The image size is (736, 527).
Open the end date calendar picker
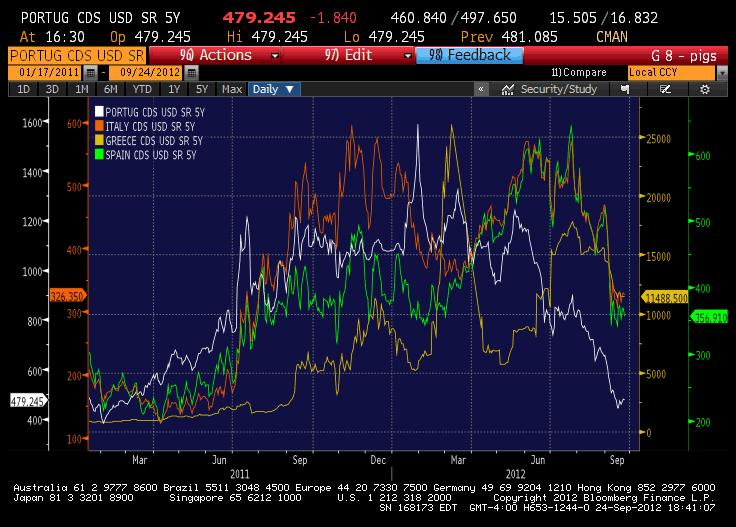coord(188,73)
